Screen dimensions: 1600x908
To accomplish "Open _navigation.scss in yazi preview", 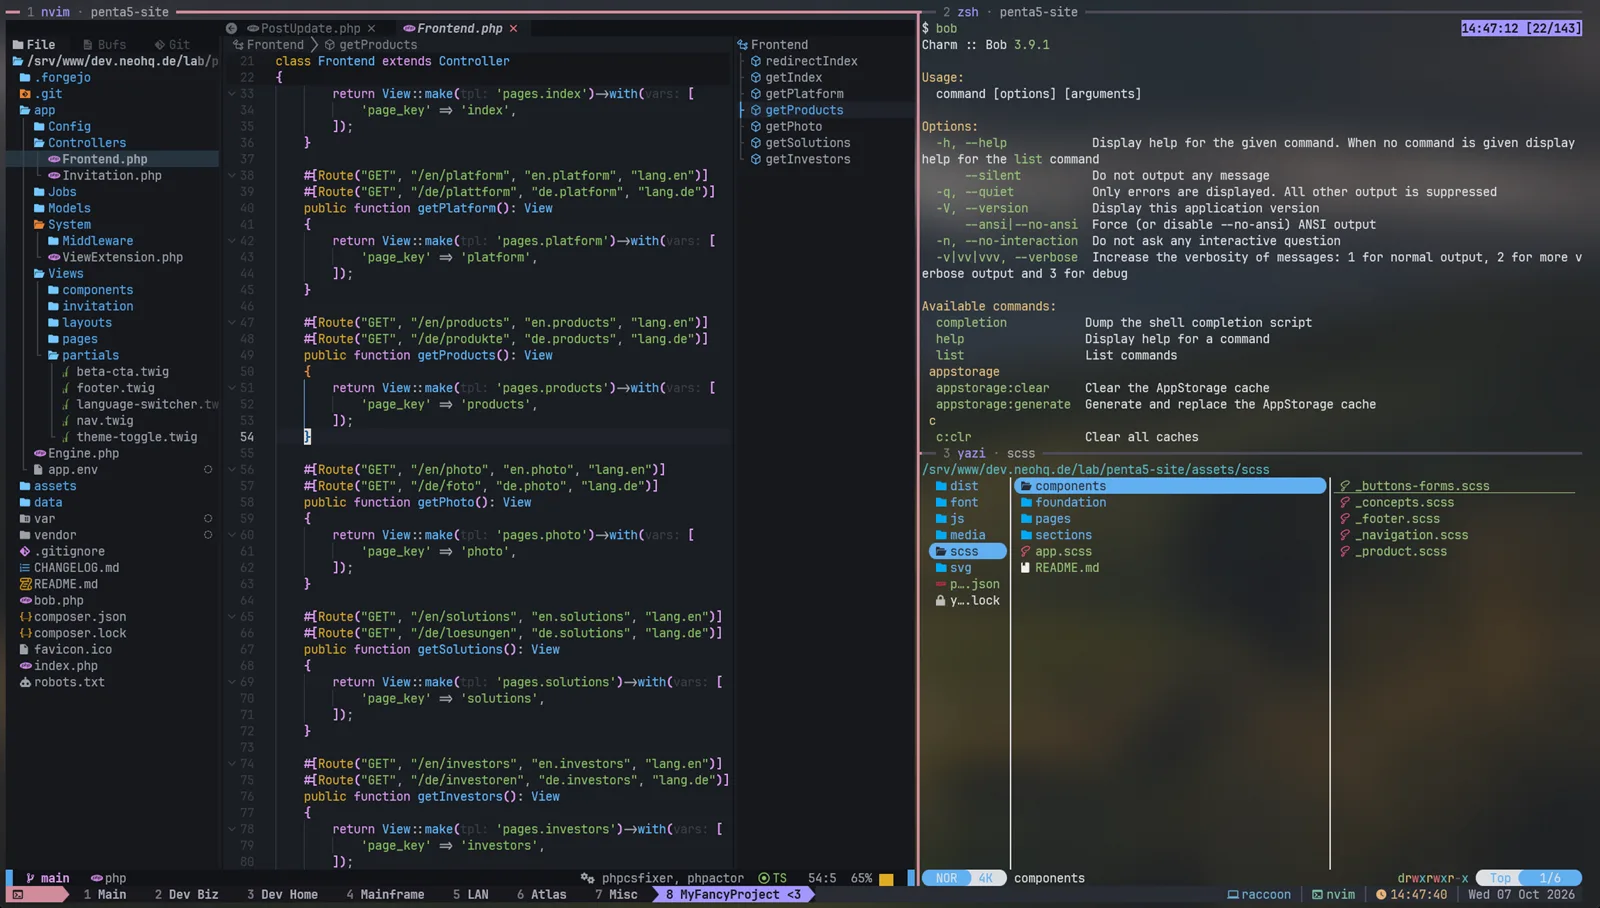I will click(x=1411, y=535).
